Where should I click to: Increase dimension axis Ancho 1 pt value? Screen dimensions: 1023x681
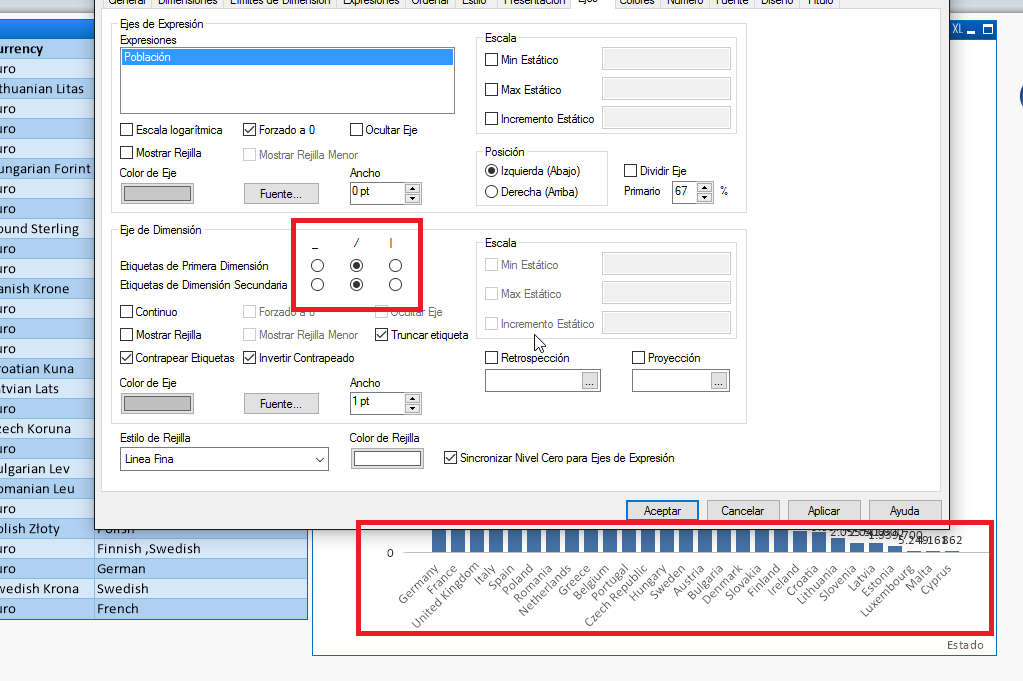[x=412, y=399]
